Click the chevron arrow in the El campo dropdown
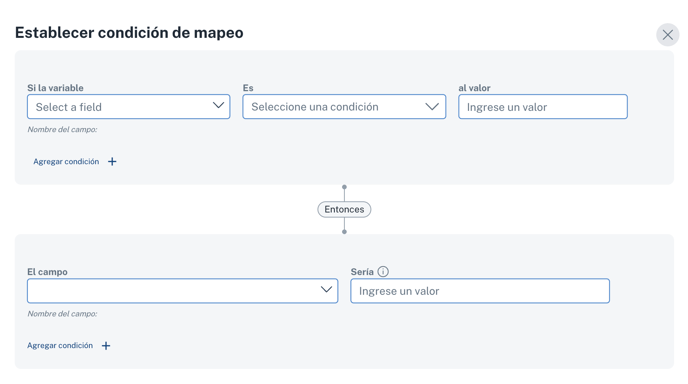 (326, 290)
